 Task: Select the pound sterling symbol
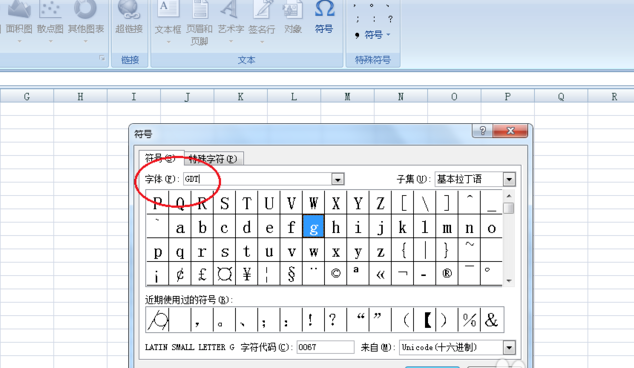click(202, 274)
